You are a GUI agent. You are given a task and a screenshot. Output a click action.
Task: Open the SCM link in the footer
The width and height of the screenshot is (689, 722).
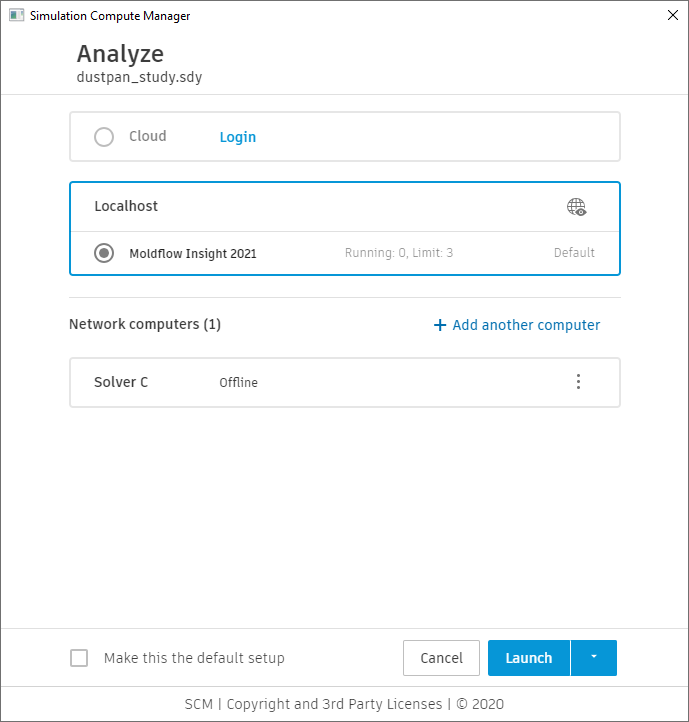(198, 704)
